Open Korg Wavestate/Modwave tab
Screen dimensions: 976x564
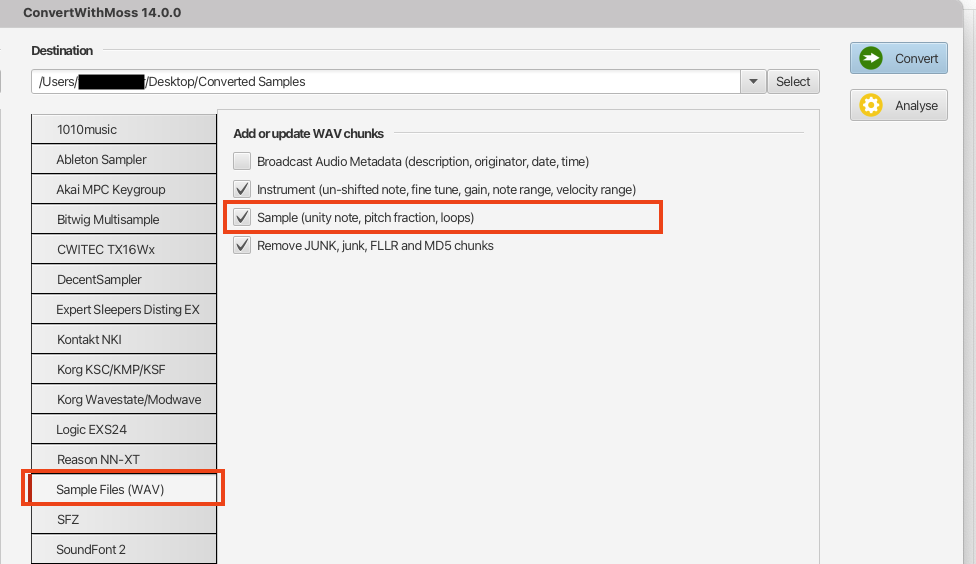(x=124, y=399)
